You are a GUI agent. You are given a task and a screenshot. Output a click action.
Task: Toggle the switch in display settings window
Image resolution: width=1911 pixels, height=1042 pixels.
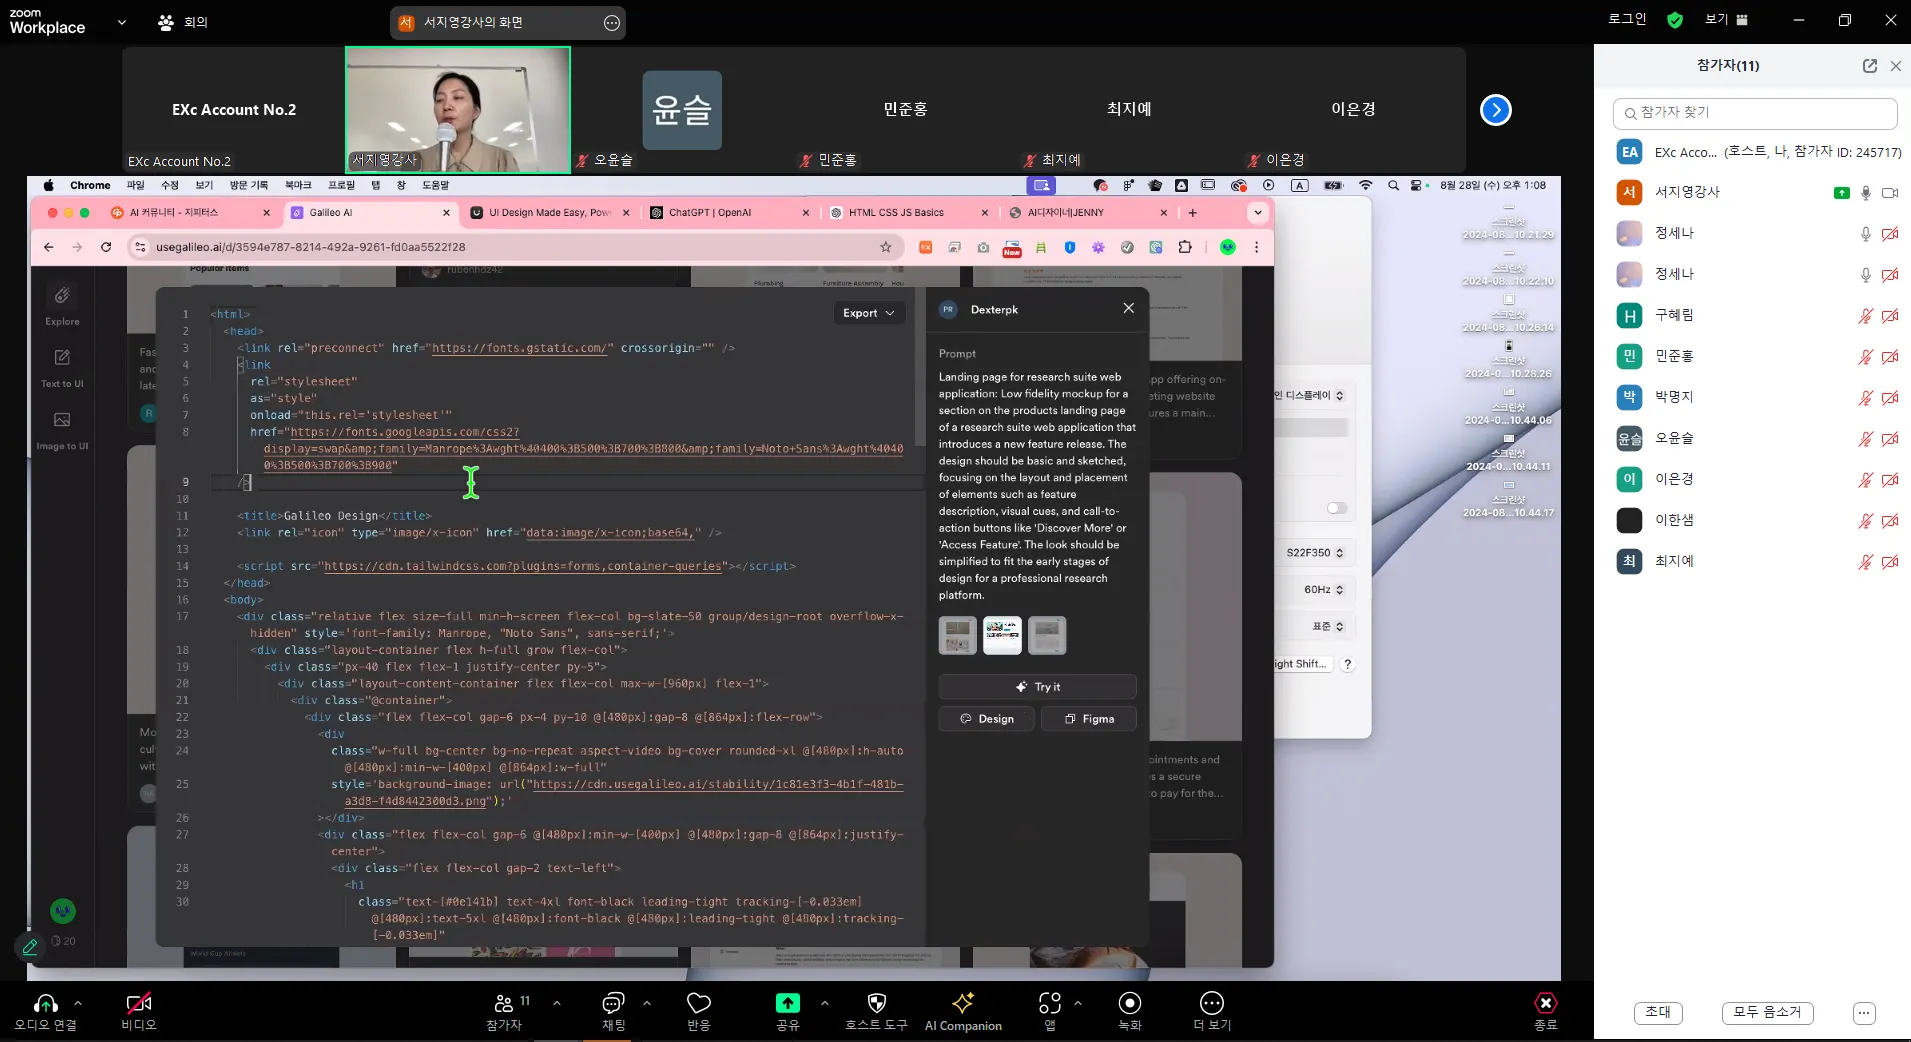point(1336,508)
